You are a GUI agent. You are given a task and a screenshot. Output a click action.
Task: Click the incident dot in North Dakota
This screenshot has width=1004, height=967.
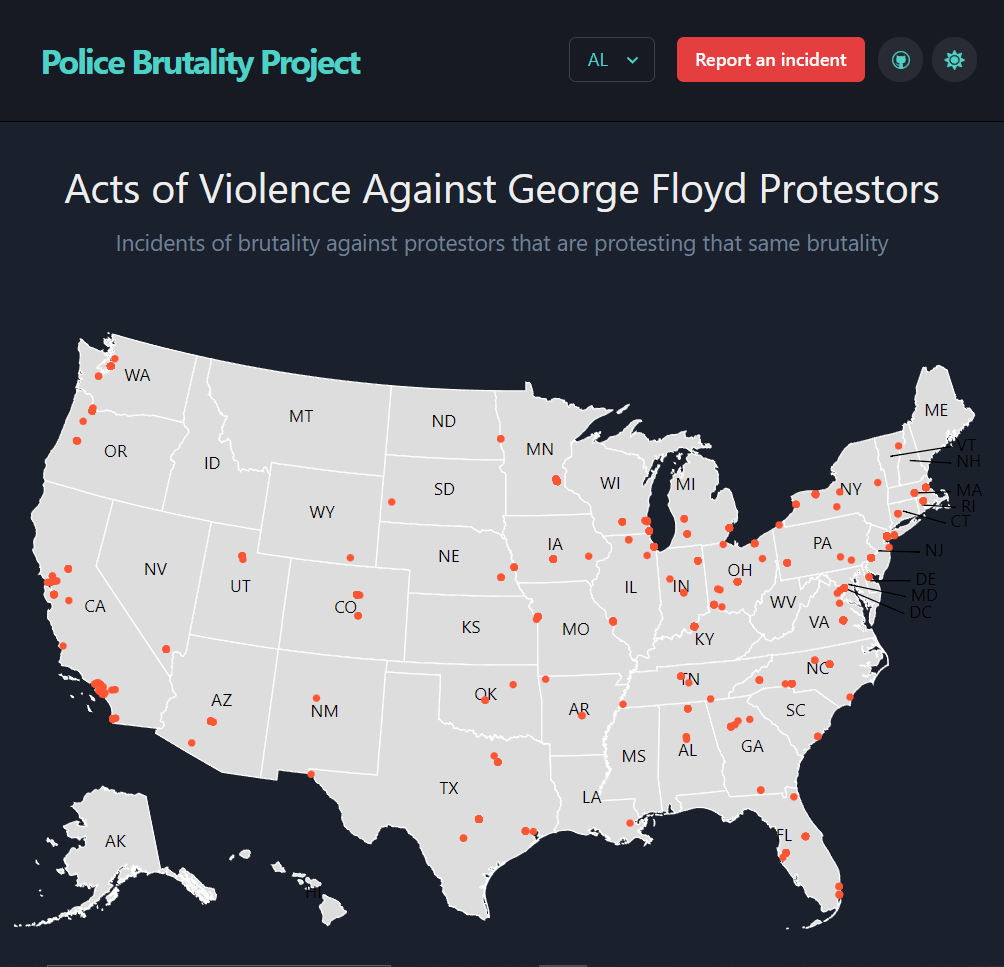click(x=501, y=439)
